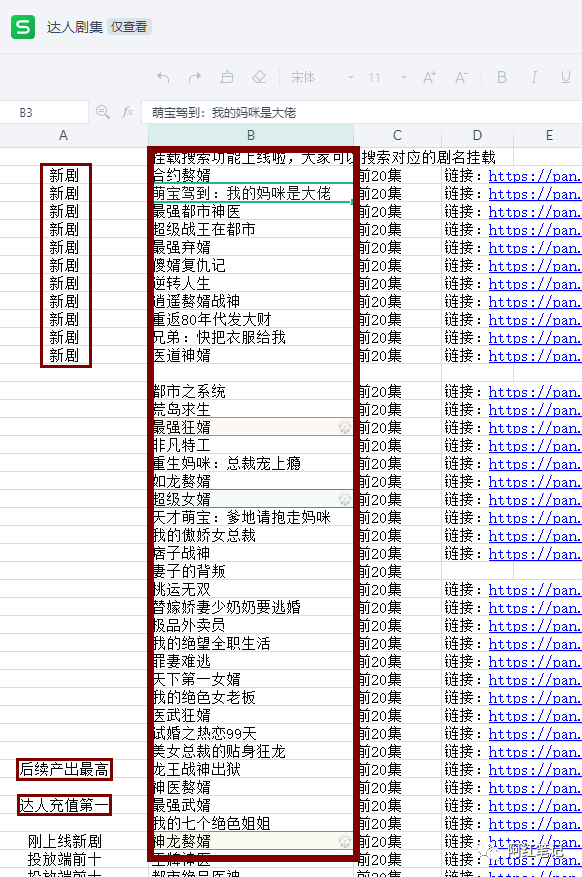Image resolution: width=582 pixels, height=877 pixels.
Task: Open the pan link for 都市之系统
Action: click(x=535, y=392)
